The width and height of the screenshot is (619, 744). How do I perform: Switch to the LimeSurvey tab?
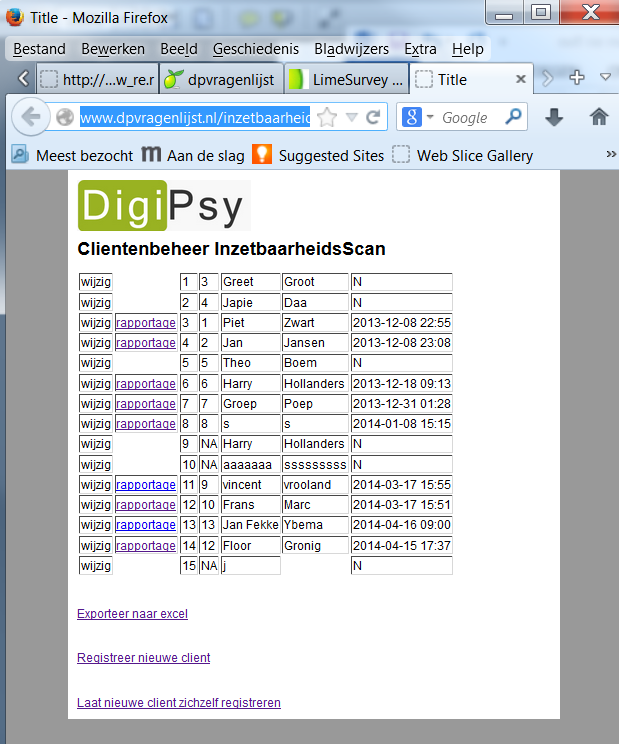pyautogui.click(x=347, y=79)
